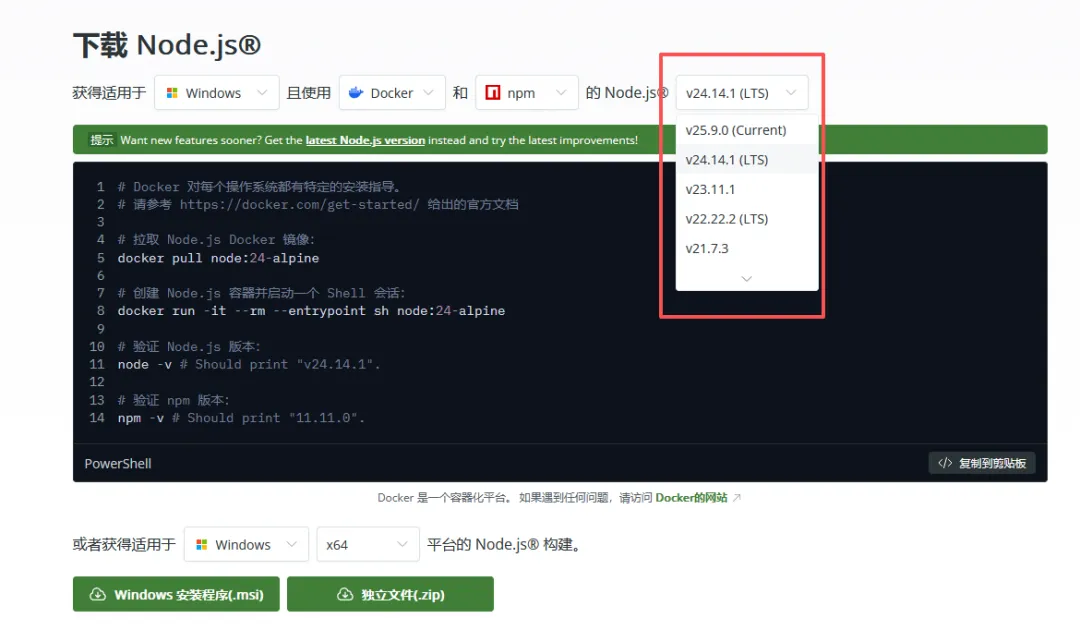The width and height of the screenshot is (1080, 630).
Task: Open the prebuilt platform Windows dropdown
Action: pos(246,545)
